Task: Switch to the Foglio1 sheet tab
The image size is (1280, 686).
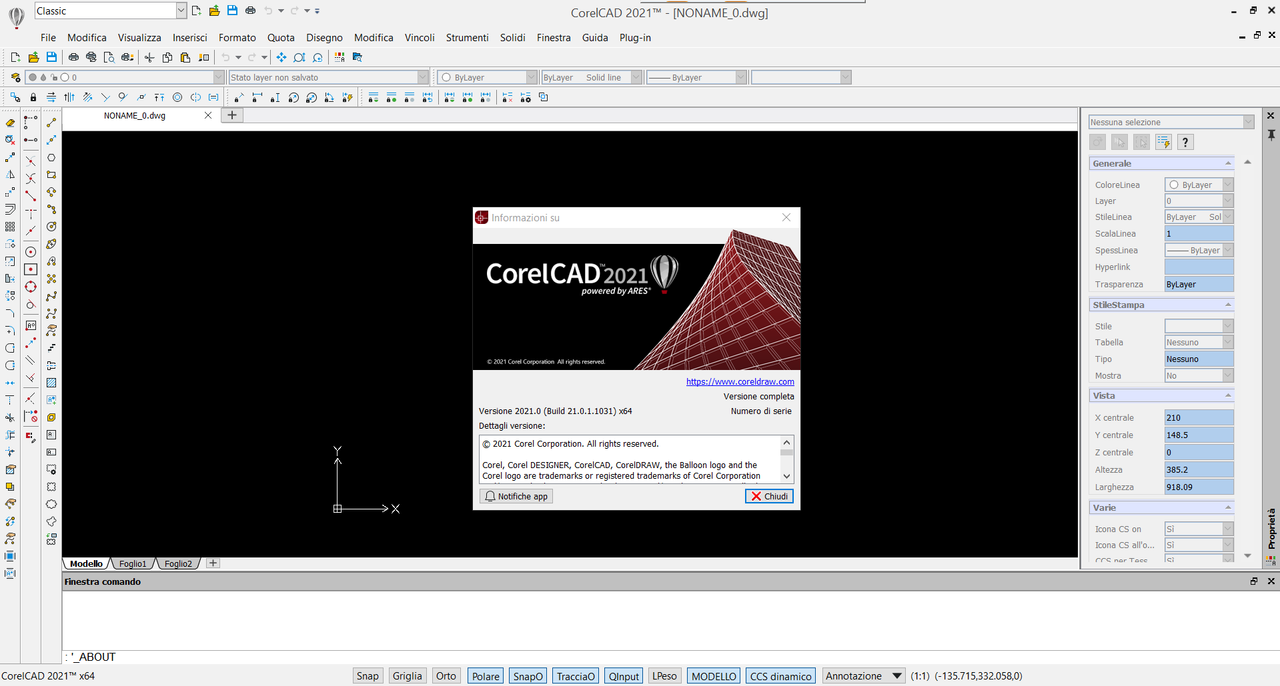Action: tap(133, 563)
